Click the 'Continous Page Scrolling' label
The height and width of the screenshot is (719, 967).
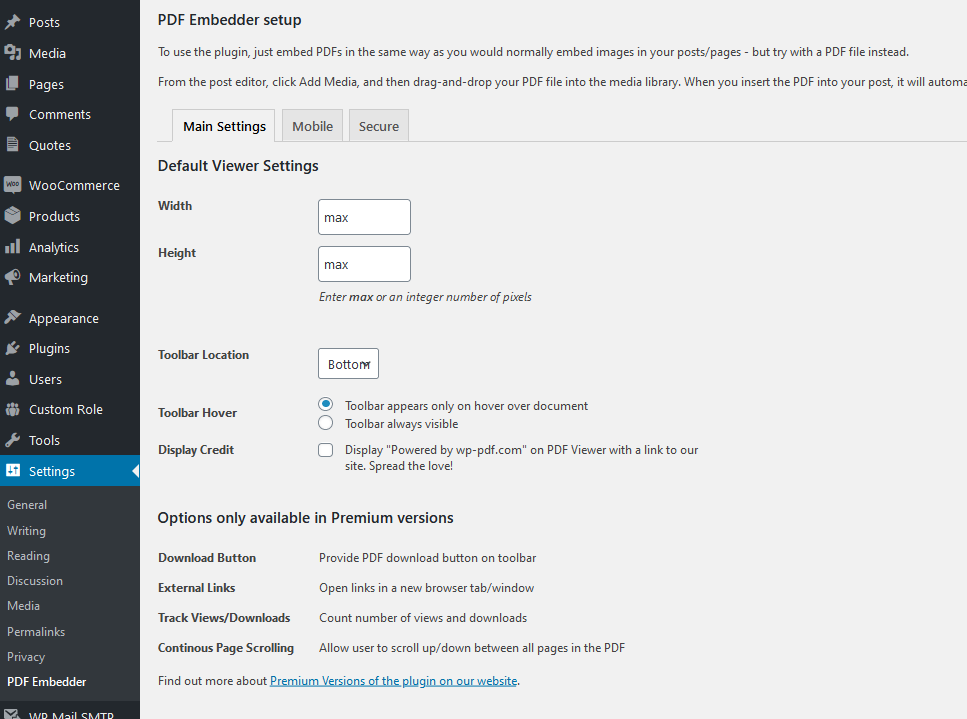(226, 648)
